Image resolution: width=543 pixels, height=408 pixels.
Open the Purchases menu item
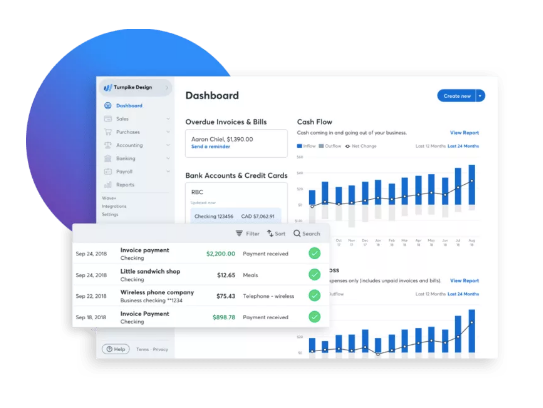click(128, 132)
